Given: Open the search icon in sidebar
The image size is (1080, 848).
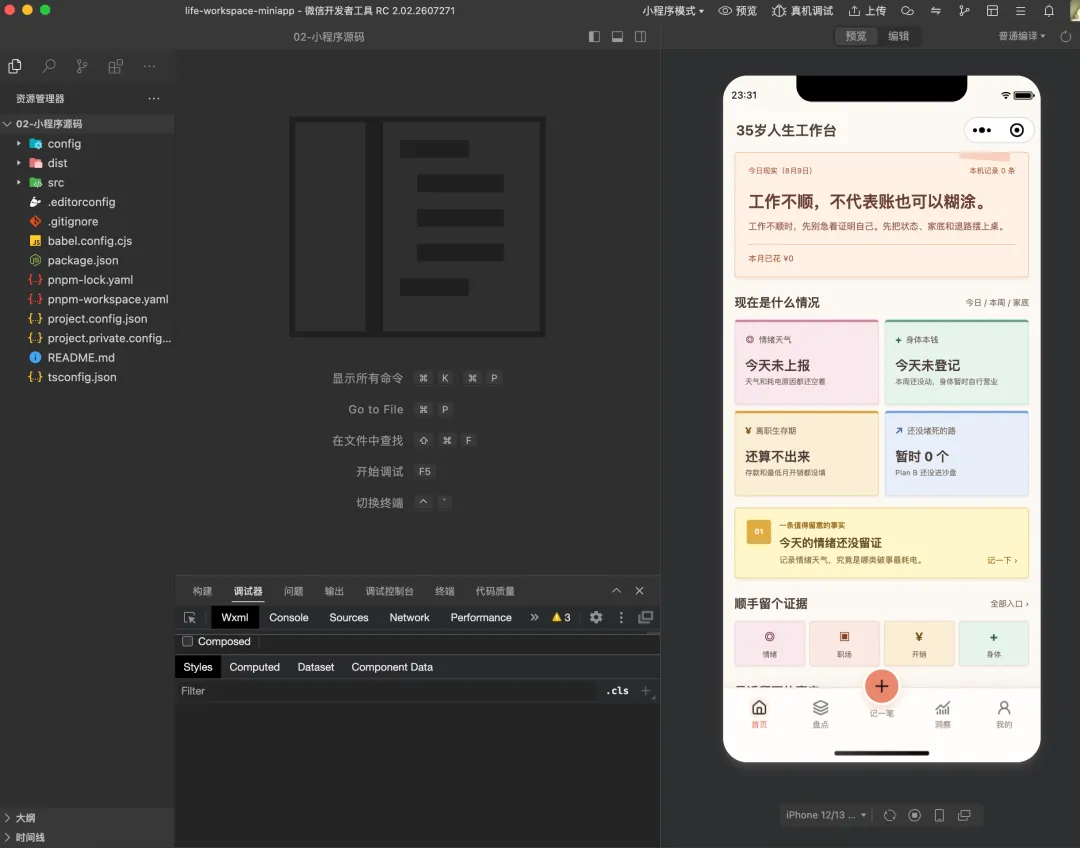Looking at the screenshot, I should pos(48,66).
